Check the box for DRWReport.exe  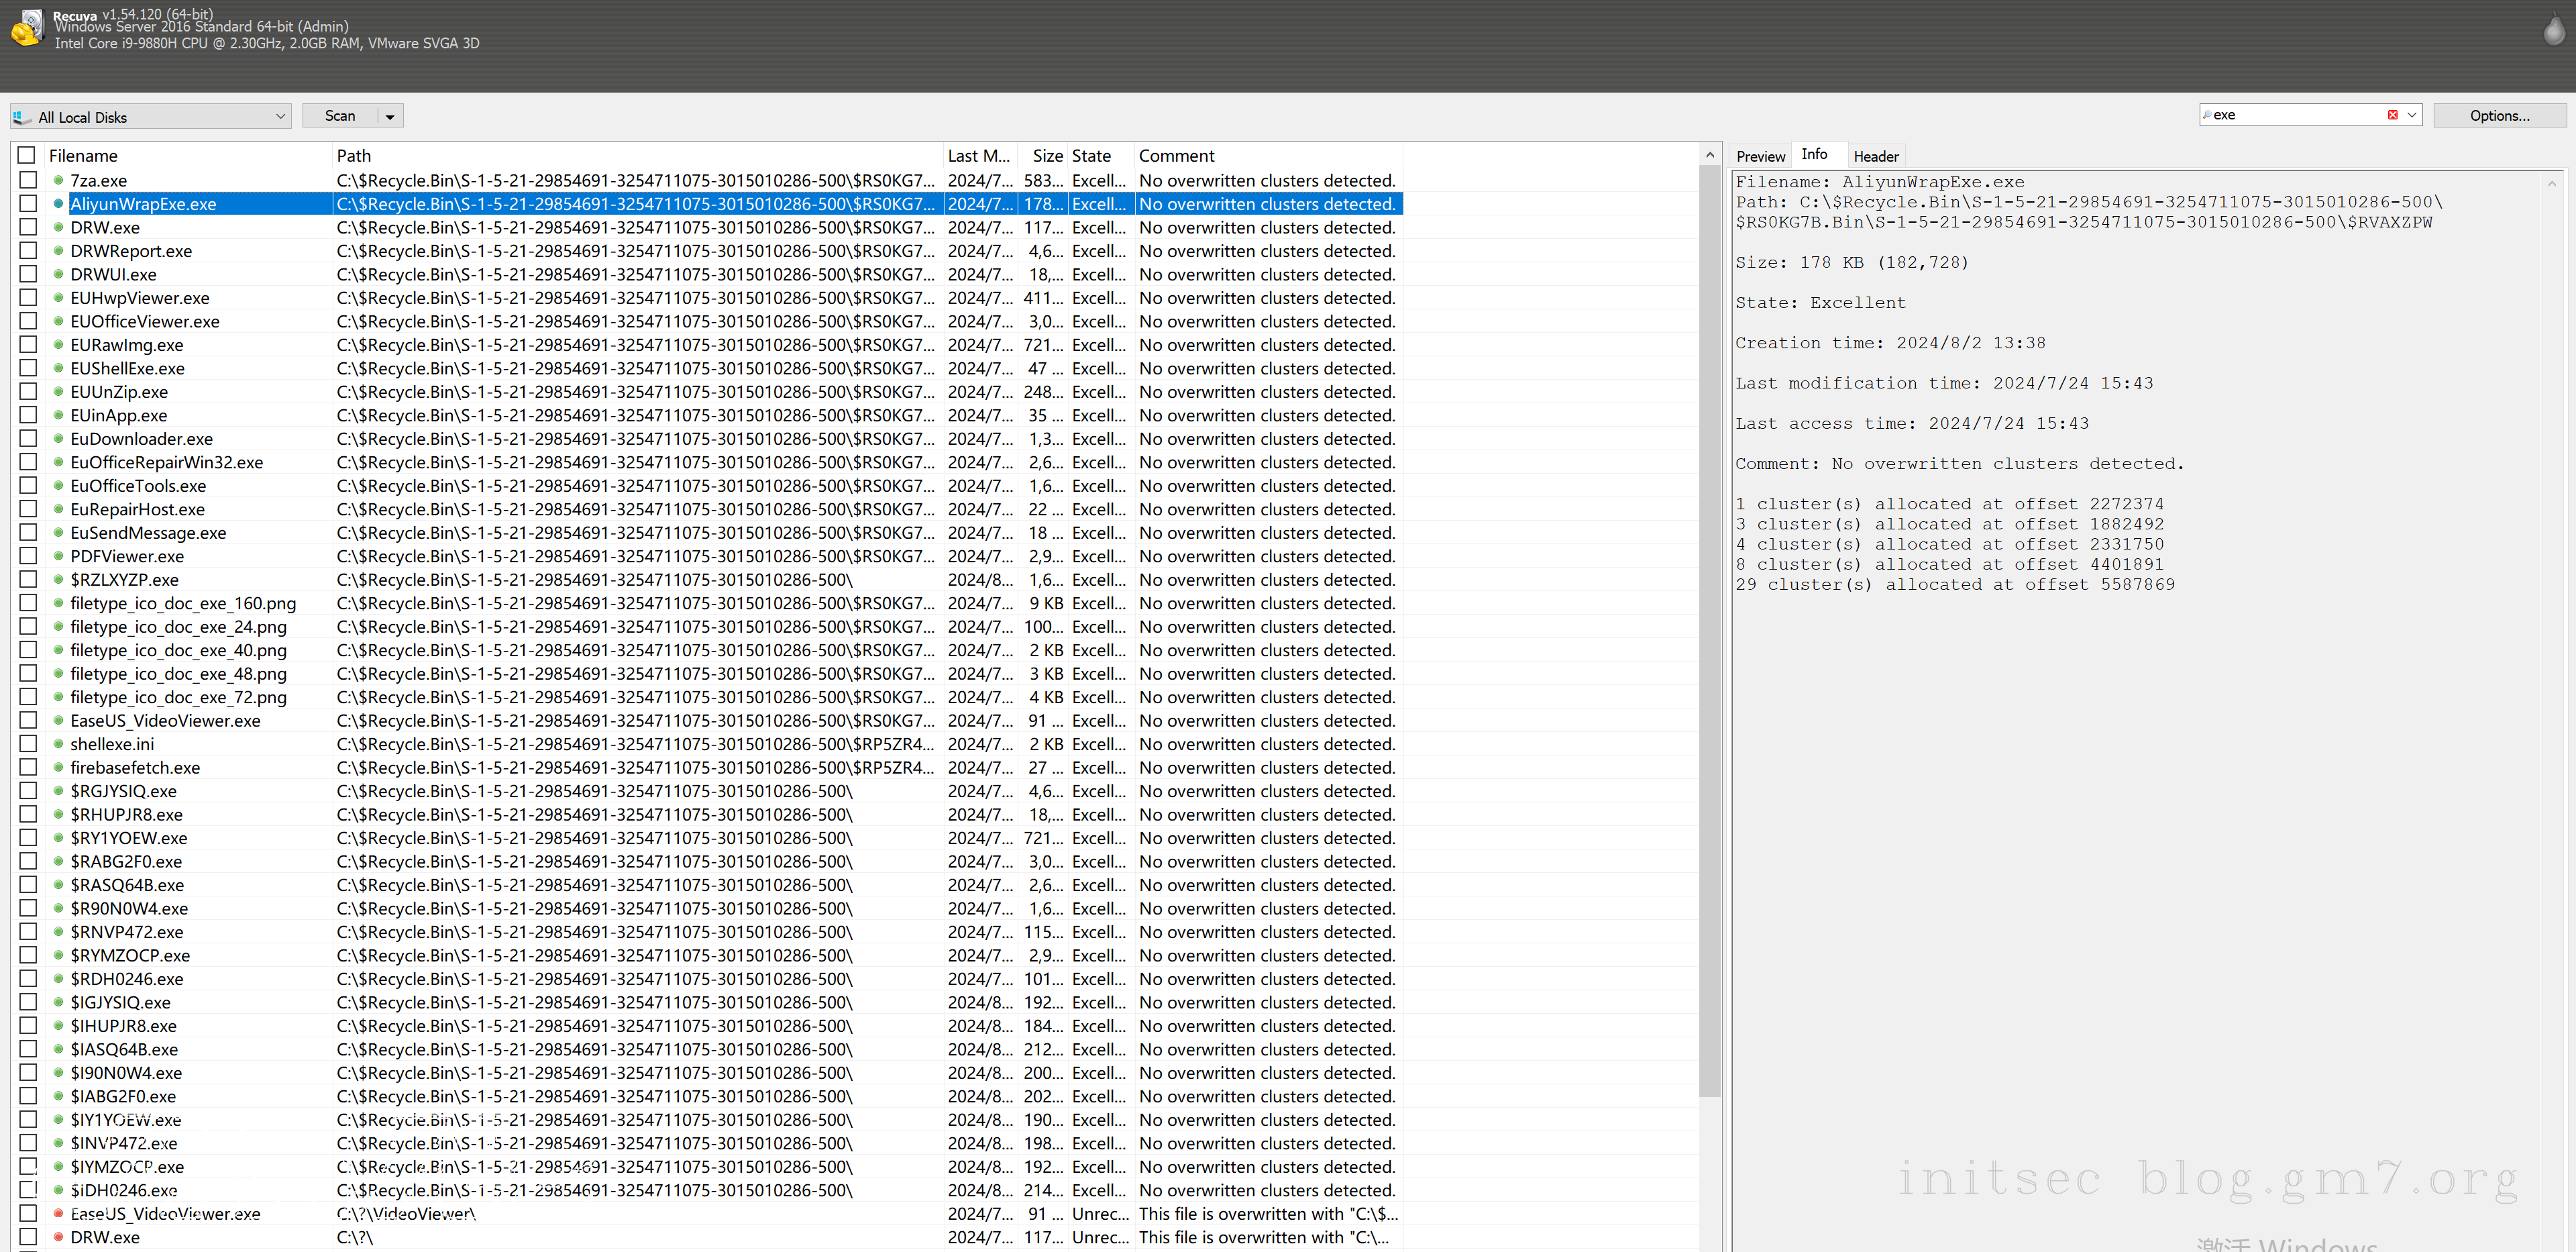(28, 251)
